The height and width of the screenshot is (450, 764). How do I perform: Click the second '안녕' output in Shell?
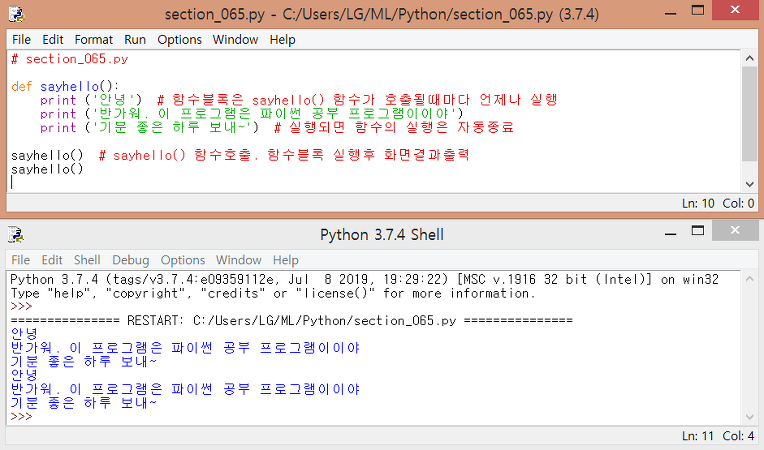point(24,375)
